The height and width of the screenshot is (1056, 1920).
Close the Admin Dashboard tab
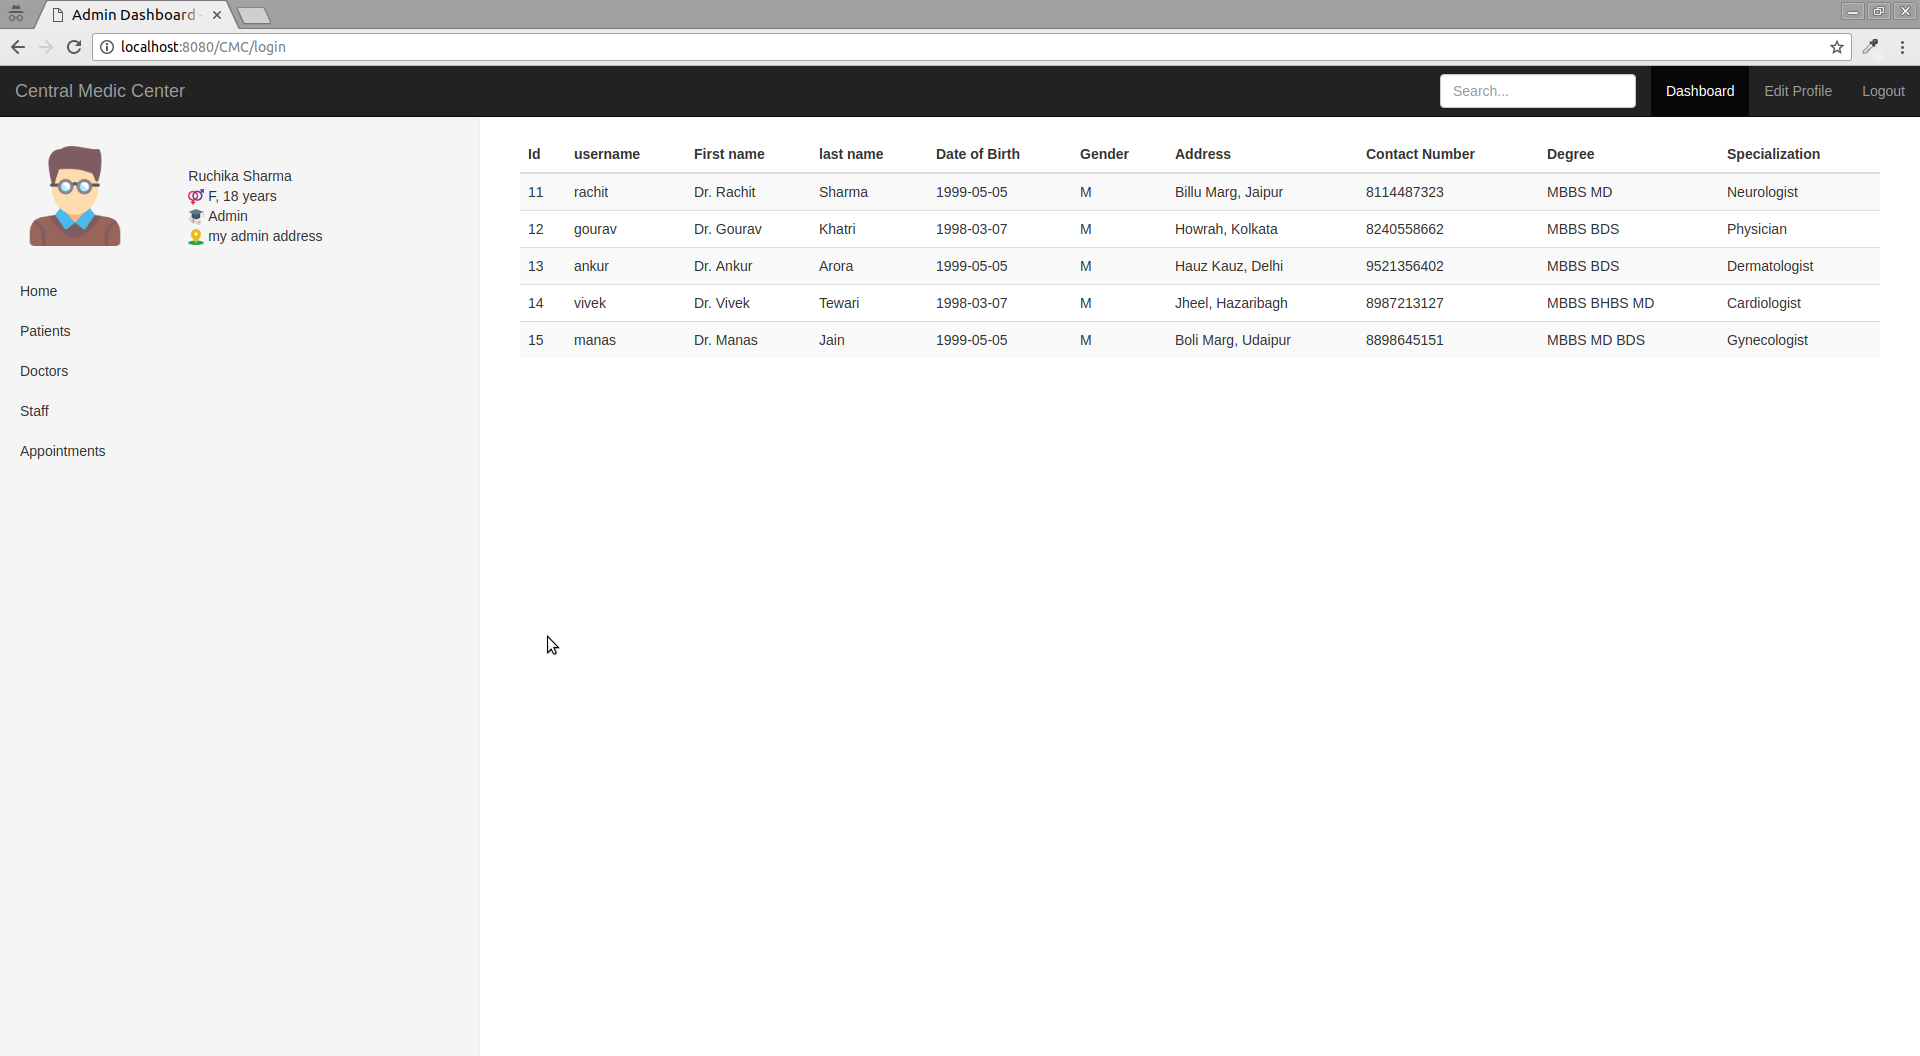tap(217, 15)
